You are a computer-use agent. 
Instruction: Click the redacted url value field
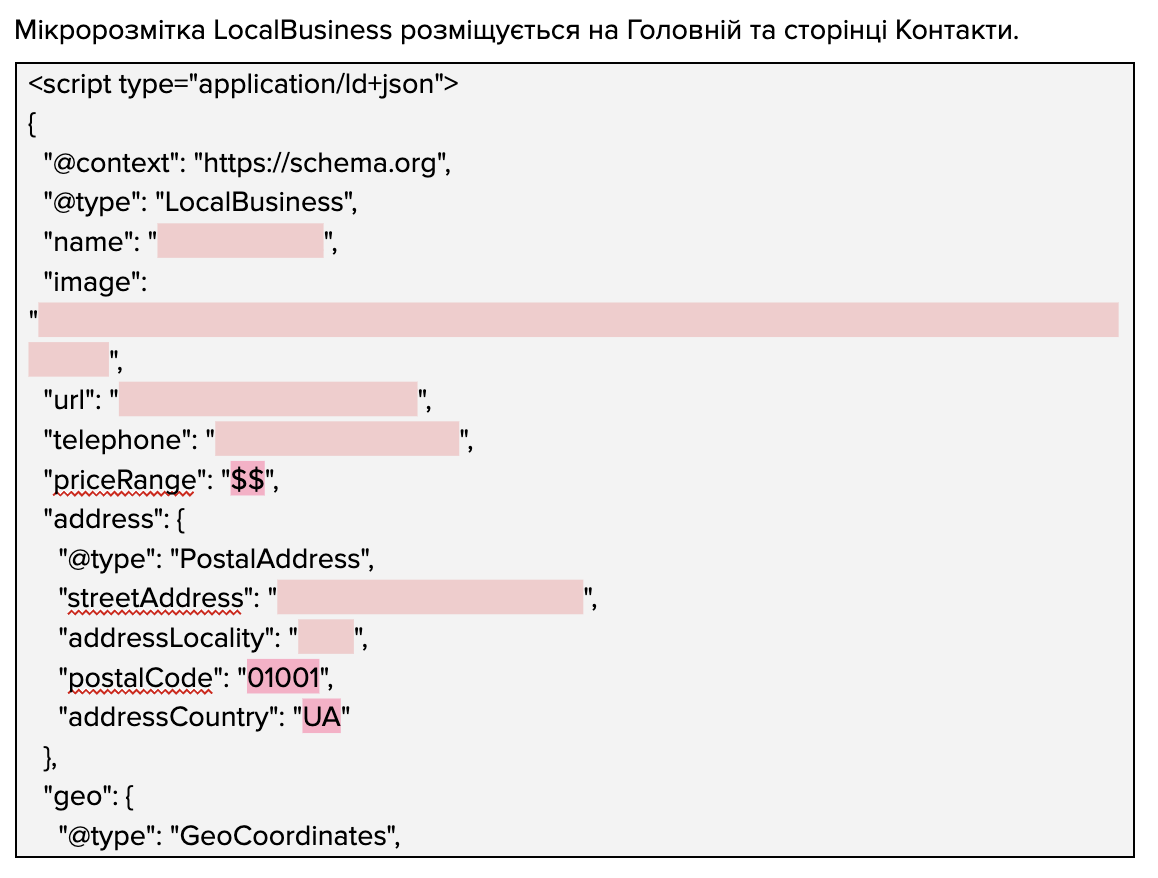pyautogui.click(x=268, y=399)
